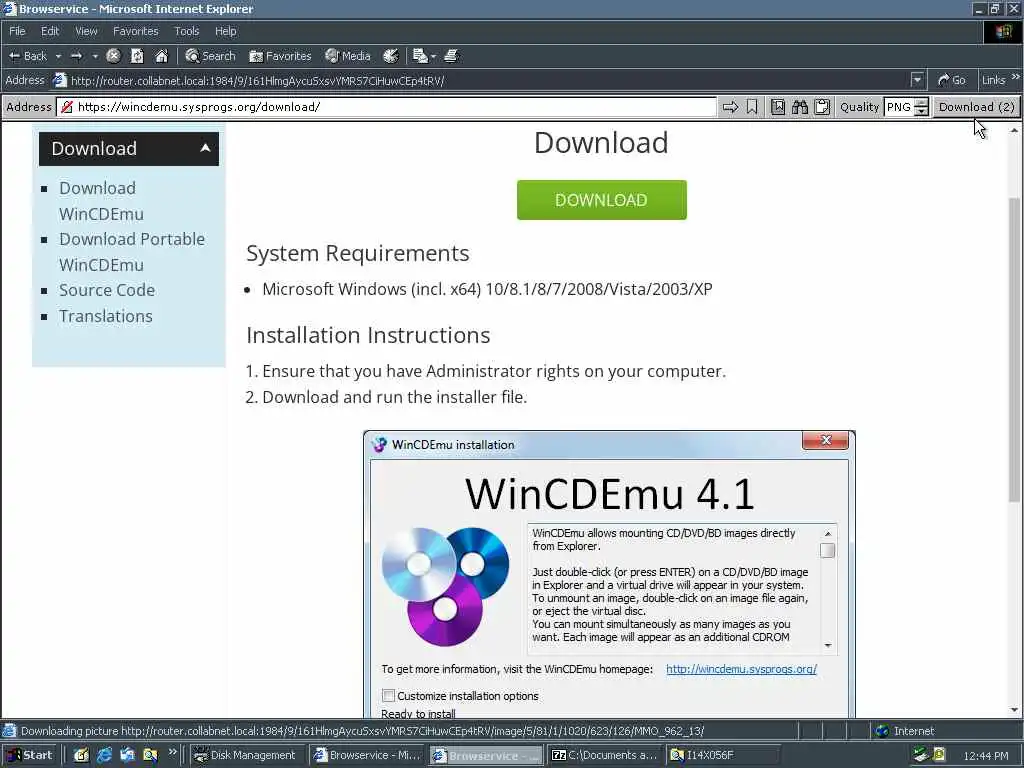Screen dimensions: 1024x768
Task: Click the Quality PNG value field
Action: pos(899,107)
